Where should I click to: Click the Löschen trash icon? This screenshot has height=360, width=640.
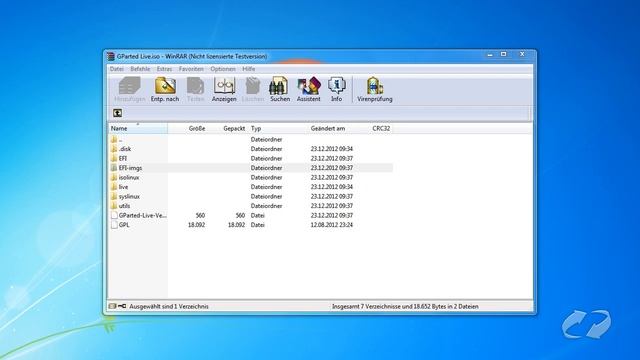pos(253,89)
